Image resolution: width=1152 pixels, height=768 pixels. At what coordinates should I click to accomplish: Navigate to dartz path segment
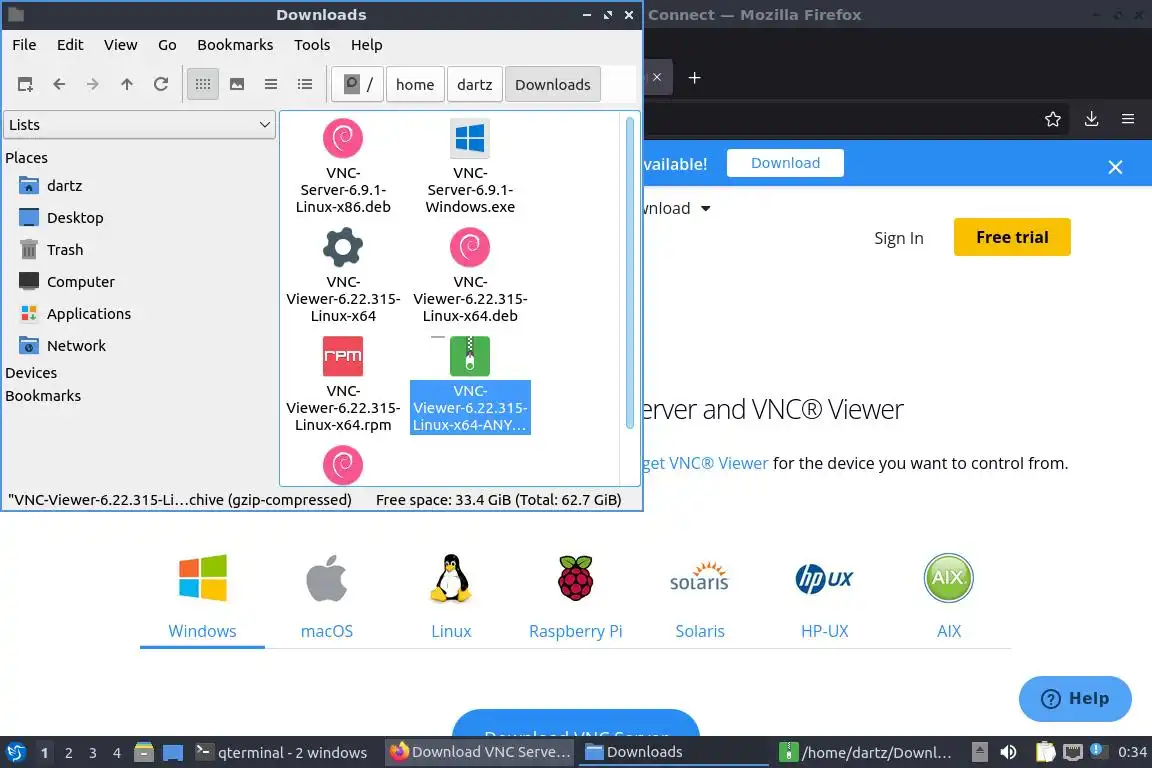475,85
